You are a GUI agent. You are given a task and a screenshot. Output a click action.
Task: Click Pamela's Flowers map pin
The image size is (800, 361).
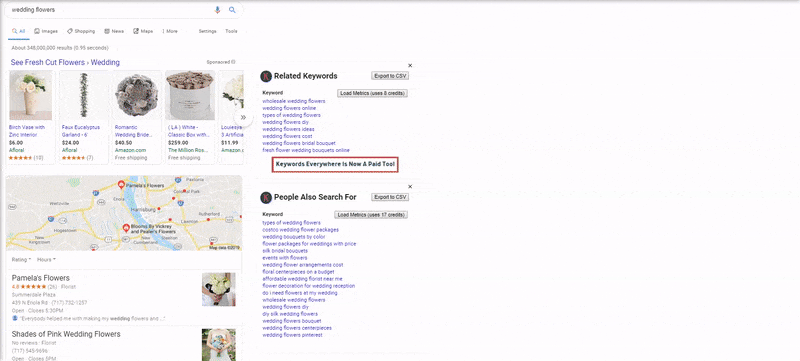[x=121, y=185]
